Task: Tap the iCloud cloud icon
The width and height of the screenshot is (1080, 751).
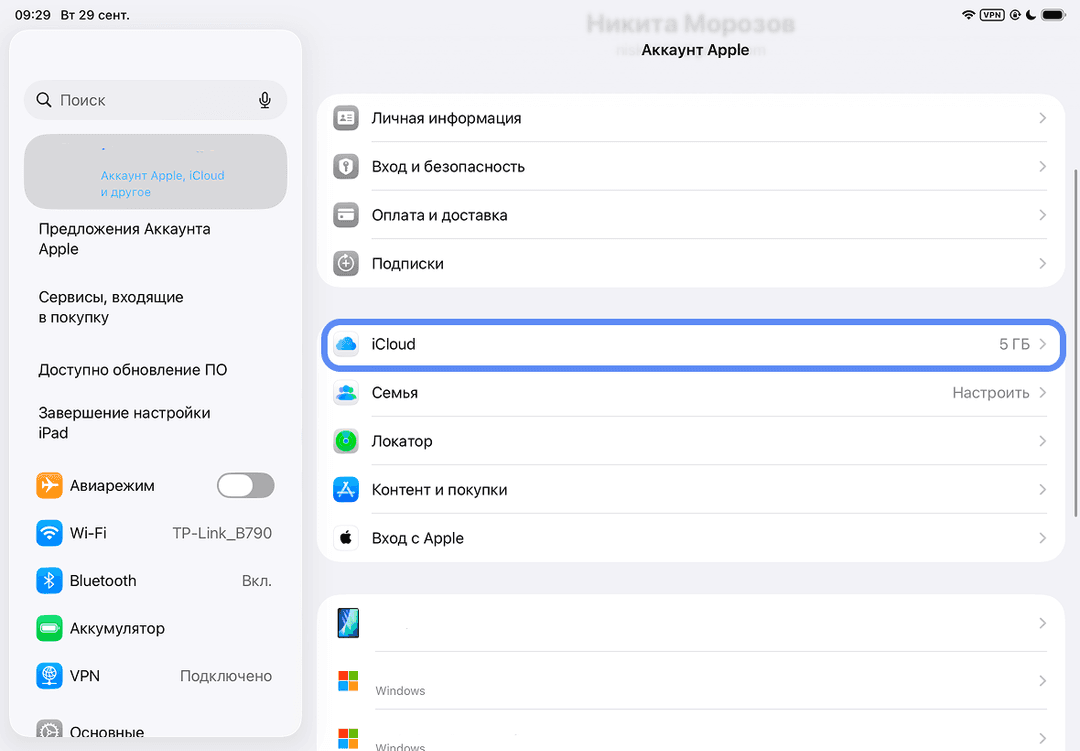Action: pos(346,344)
